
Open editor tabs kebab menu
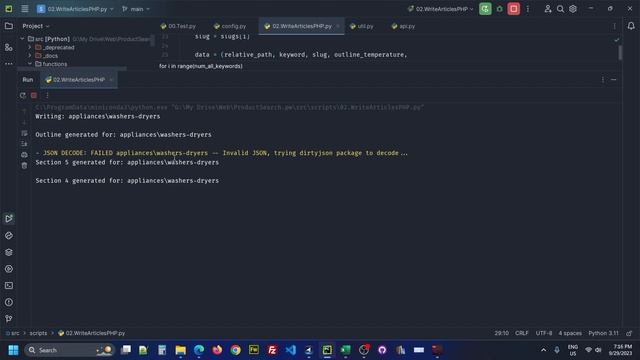pos(614,26)
